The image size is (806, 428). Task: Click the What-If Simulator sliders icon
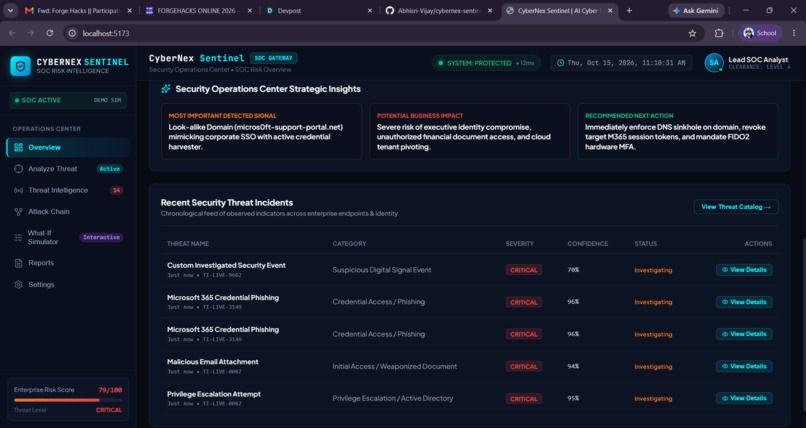[x=18, y=237]
